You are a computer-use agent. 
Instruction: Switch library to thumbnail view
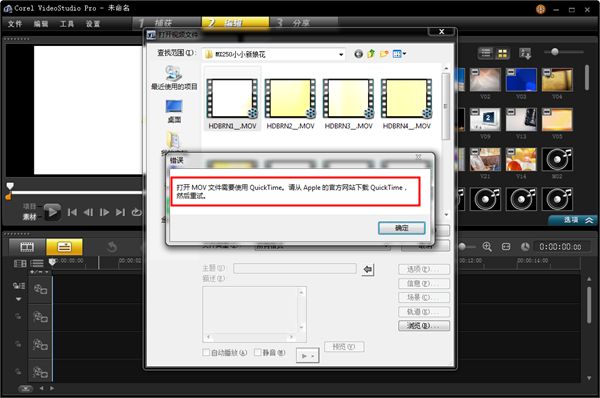(x=502, y=53)
